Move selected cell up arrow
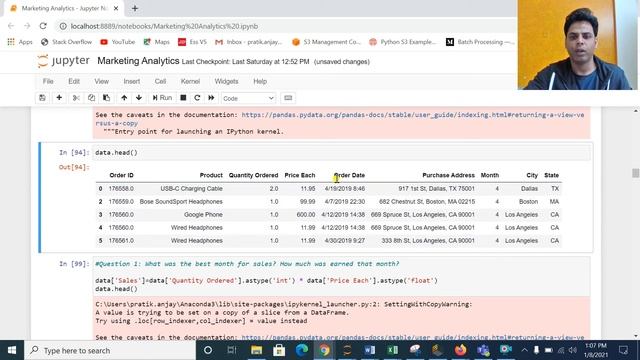Image resolution: width=640 pixels, height=360 pixels. pyautogui.click(x=124, y=98)
